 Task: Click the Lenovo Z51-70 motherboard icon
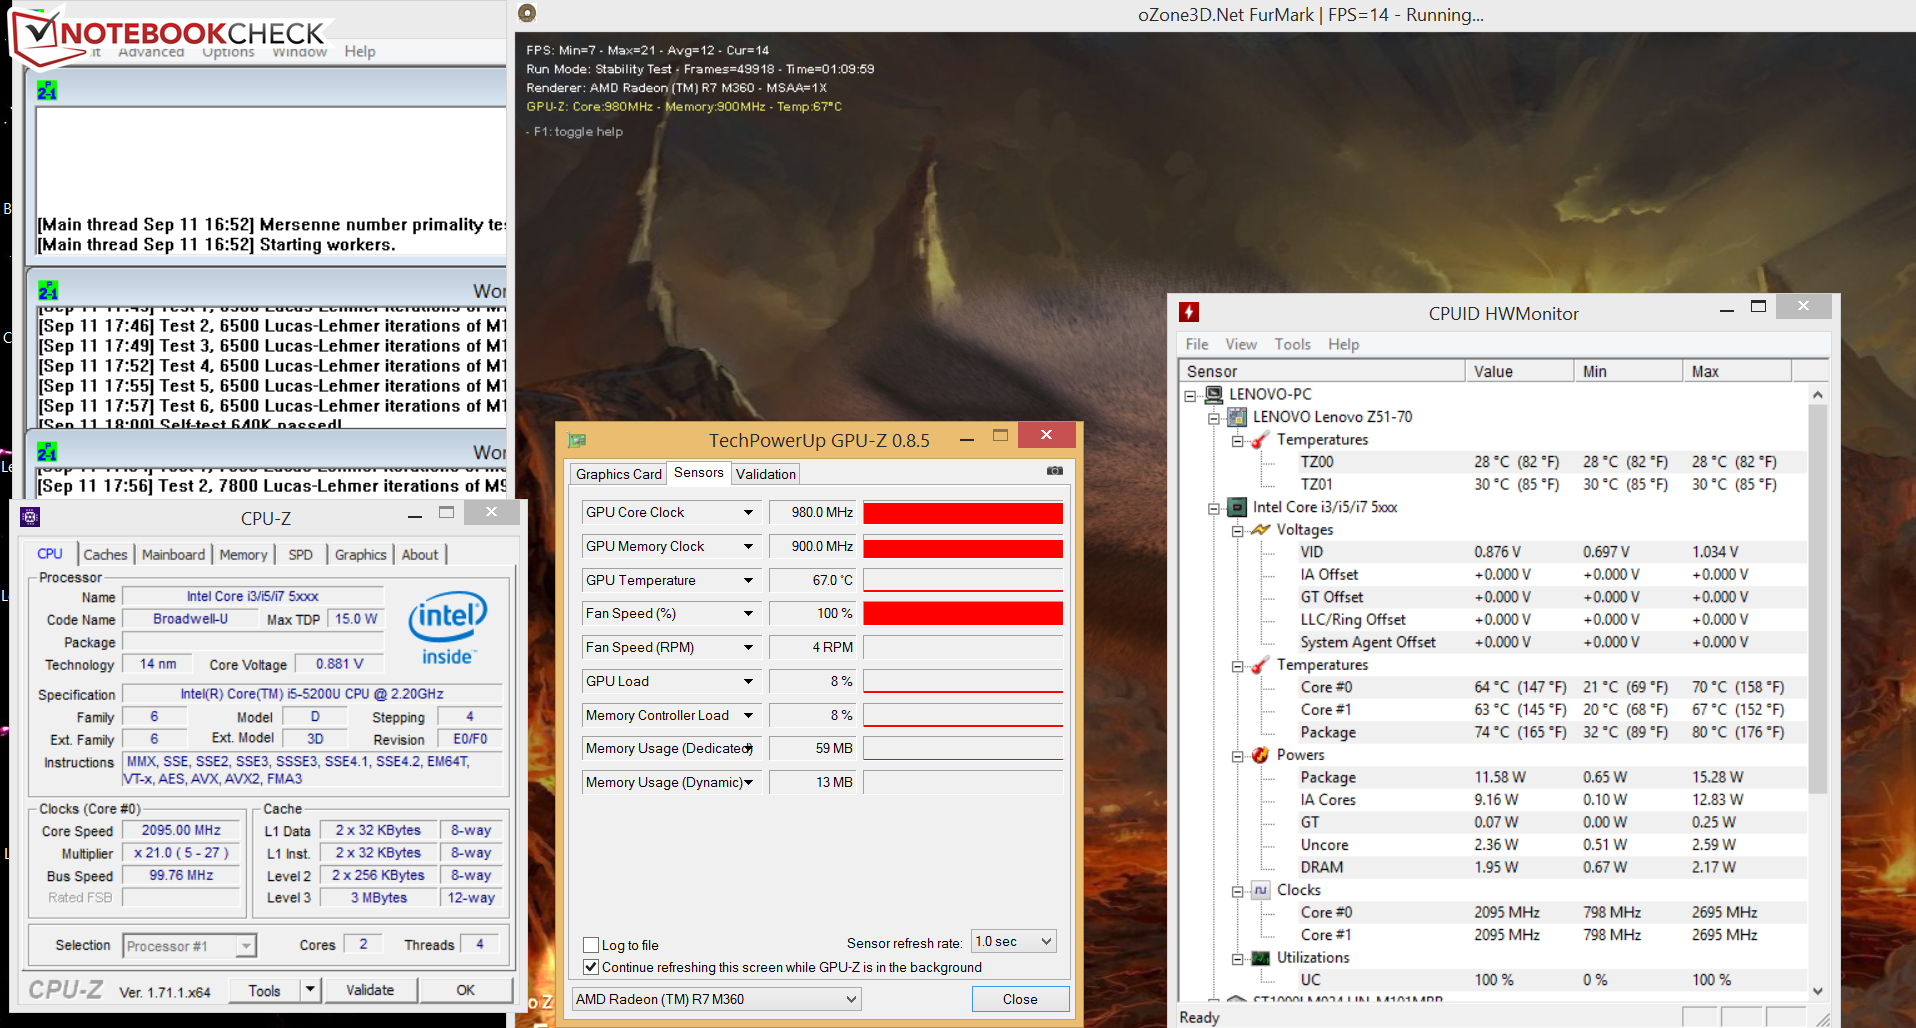1237,417
